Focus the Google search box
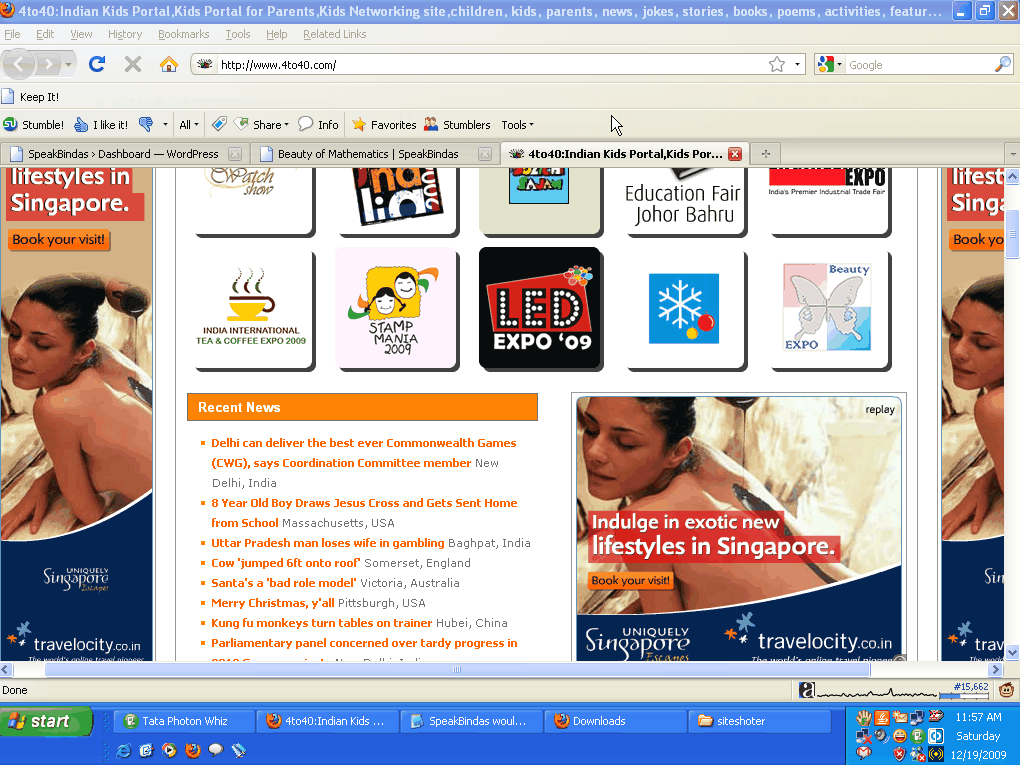Screen dimensions: 1020x765 point(920,64)
